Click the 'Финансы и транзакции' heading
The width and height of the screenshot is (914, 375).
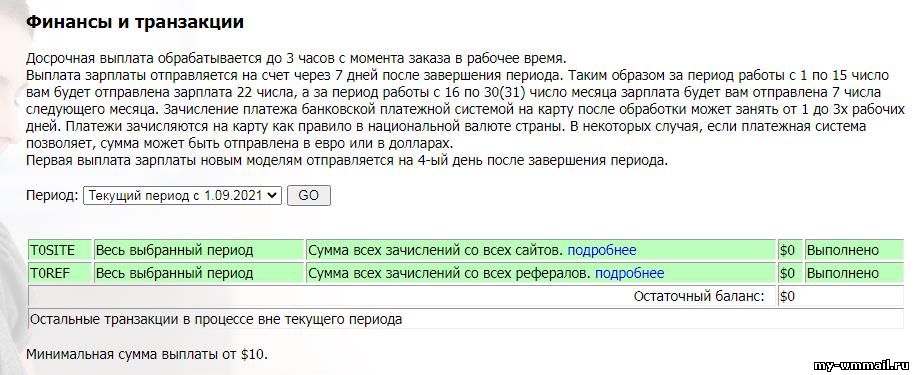click(135, 22)
